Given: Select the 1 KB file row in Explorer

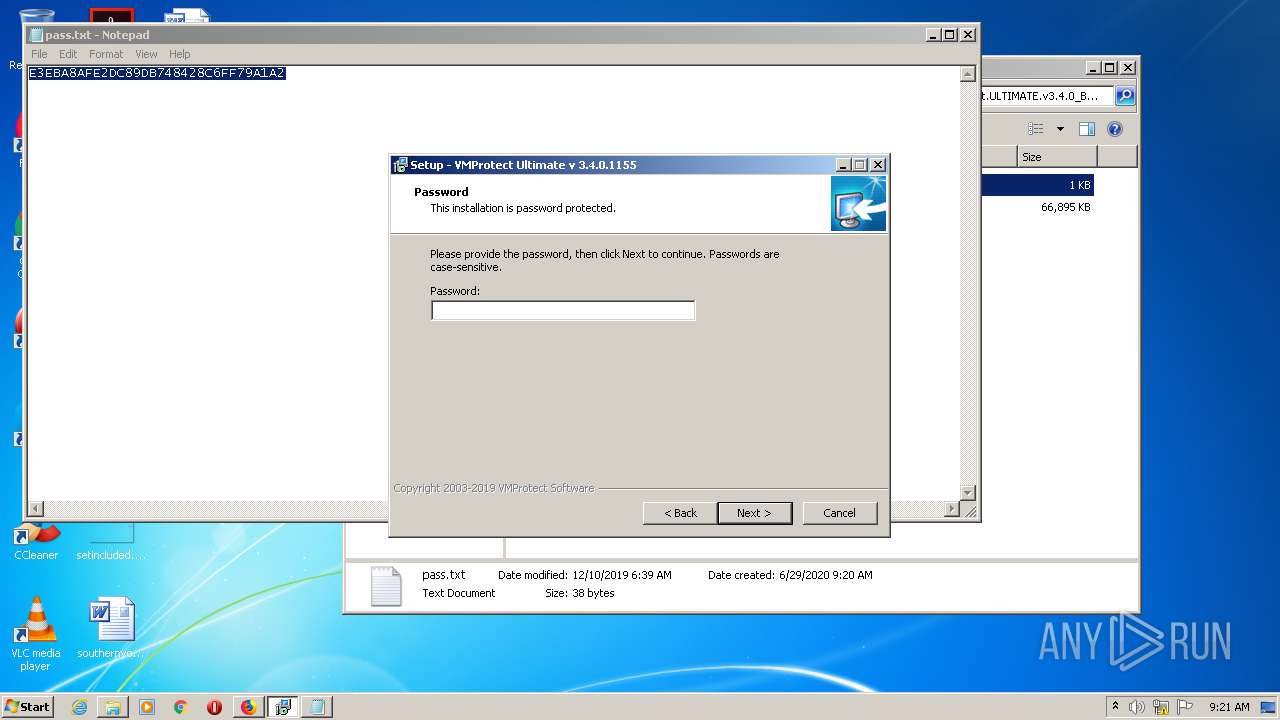Looking at the screenshot, I should point(1037,185).
